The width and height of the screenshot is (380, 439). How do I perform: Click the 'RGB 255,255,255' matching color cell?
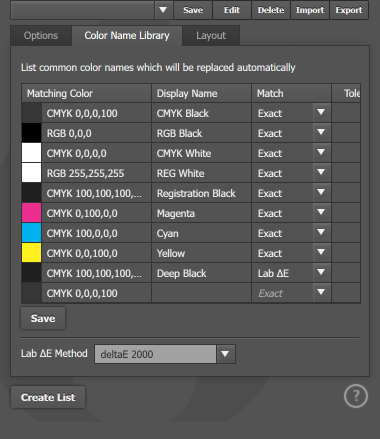tap(96, 173)
